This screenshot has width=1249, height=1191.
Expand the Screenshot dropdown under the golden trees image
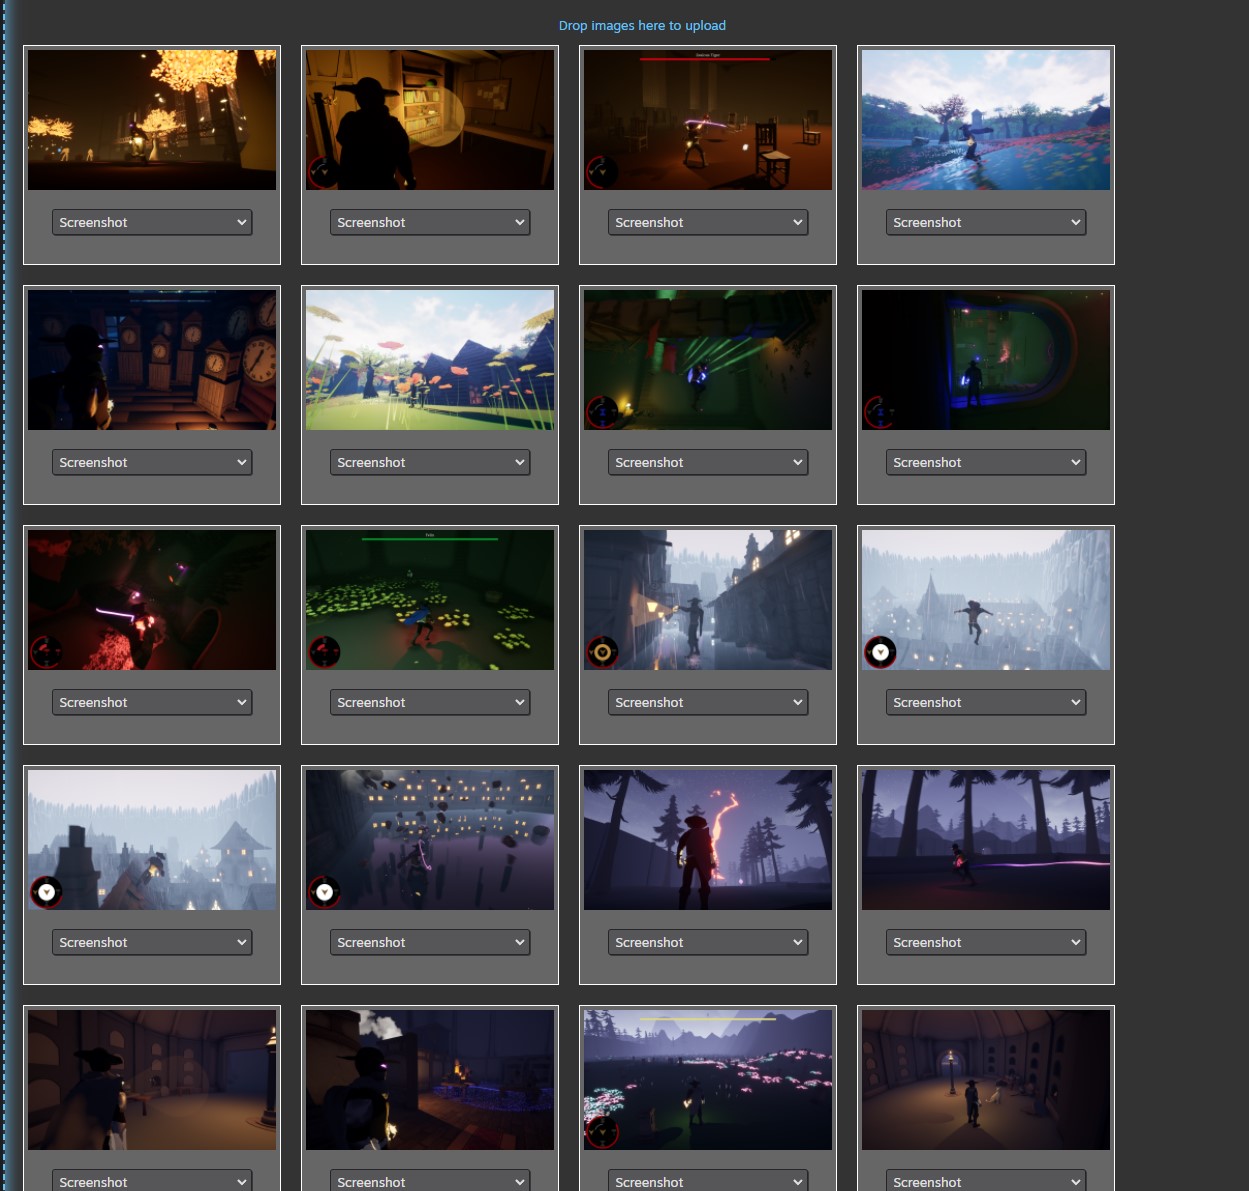(152, 223)
